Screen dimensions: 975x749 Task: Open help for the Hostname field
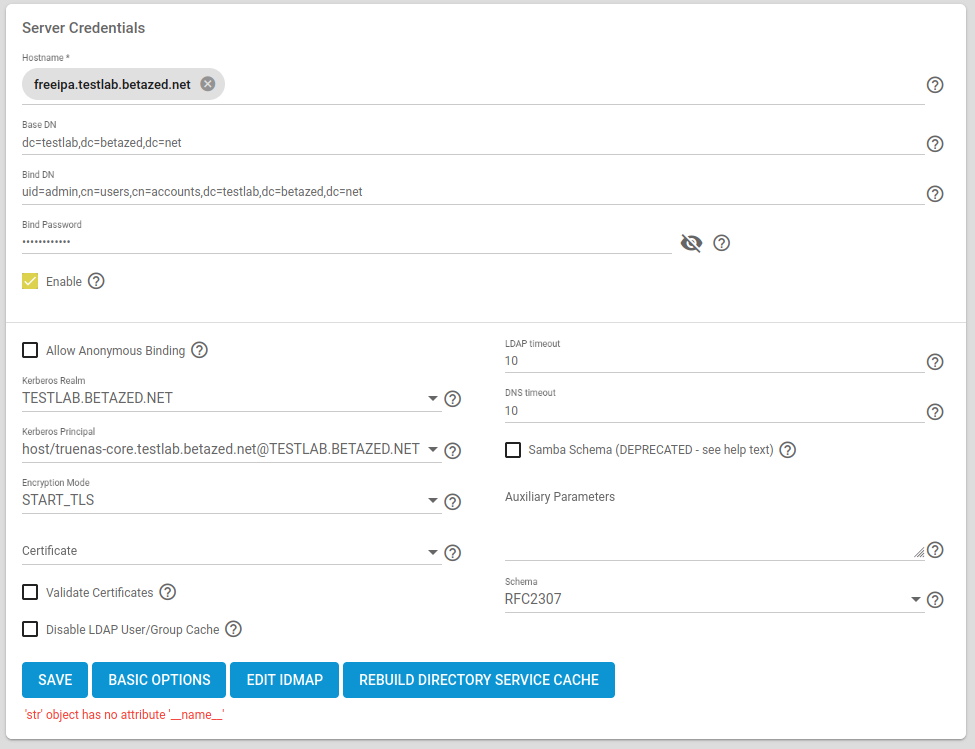pyautogui.click(x=935, y=85)
